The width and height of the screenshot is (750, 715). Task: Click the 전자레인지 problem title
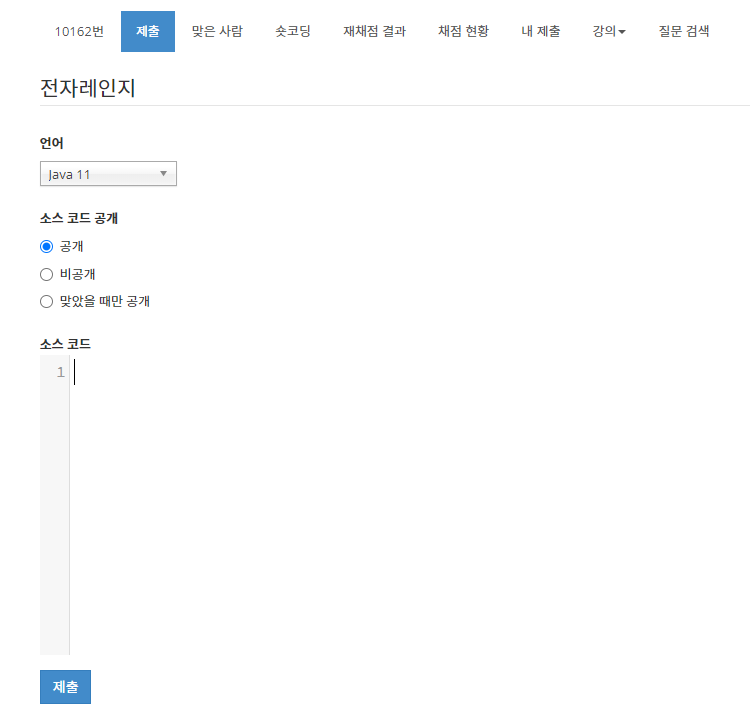88,88
